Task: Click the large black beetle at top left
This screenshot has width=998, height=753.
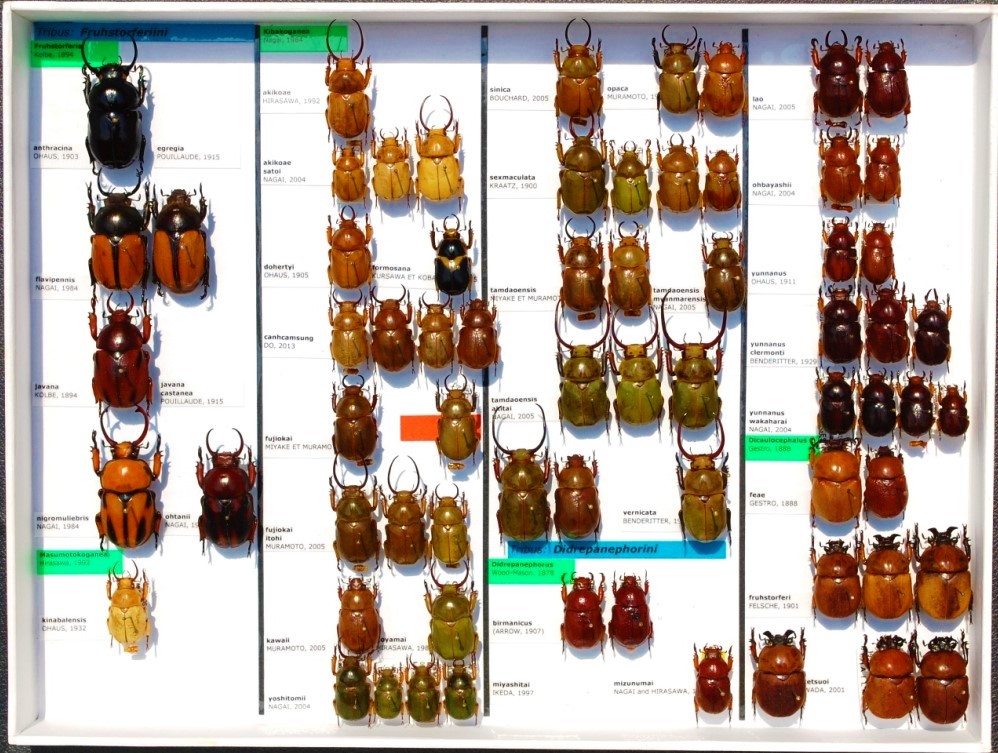Action: tap(113, 117)
